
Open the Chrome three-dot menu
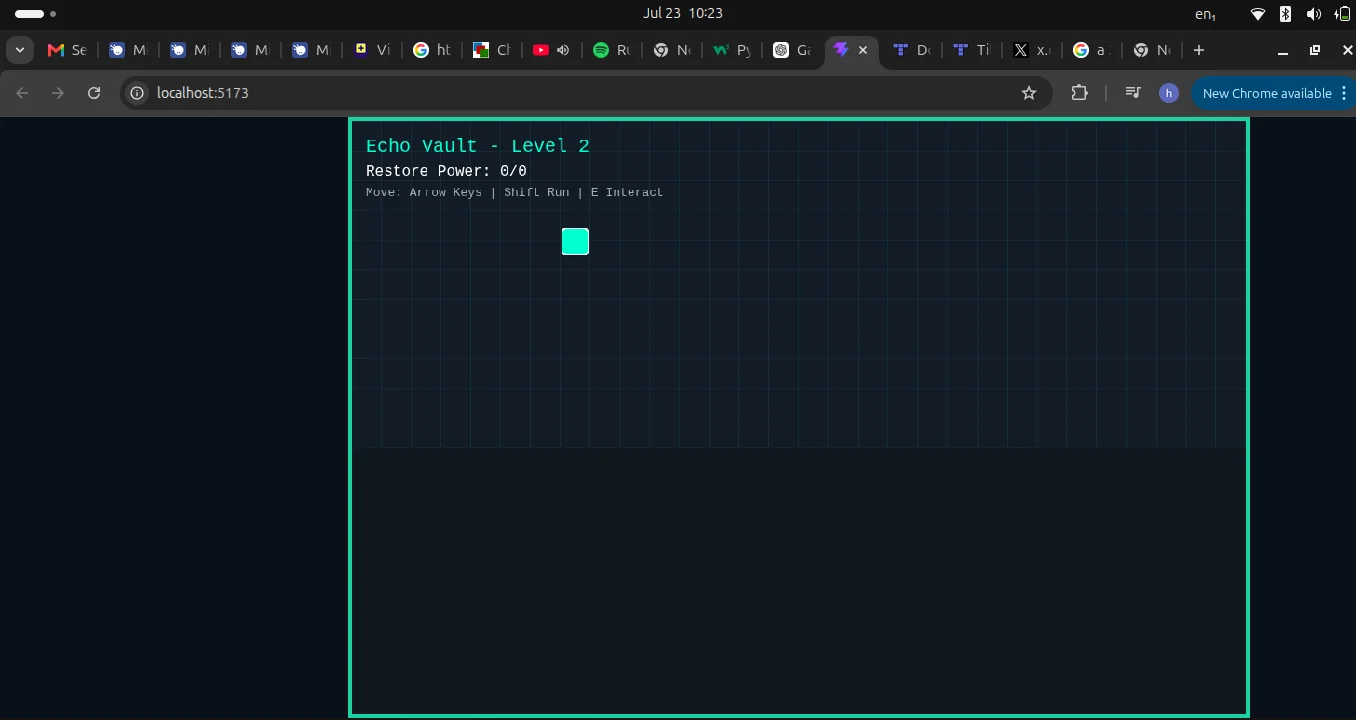point(1345,93)
